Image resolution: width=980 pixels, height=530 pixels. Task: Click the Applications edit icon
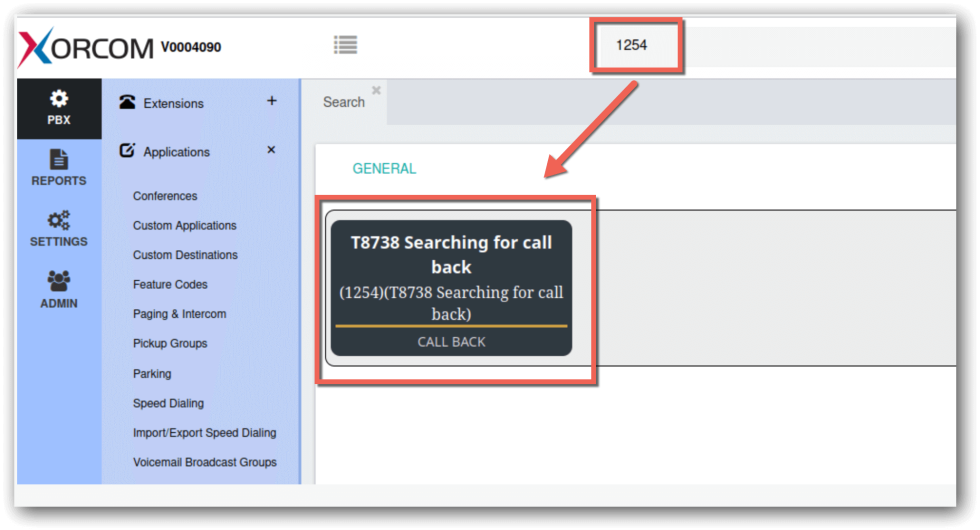click(x=127, y=151)
